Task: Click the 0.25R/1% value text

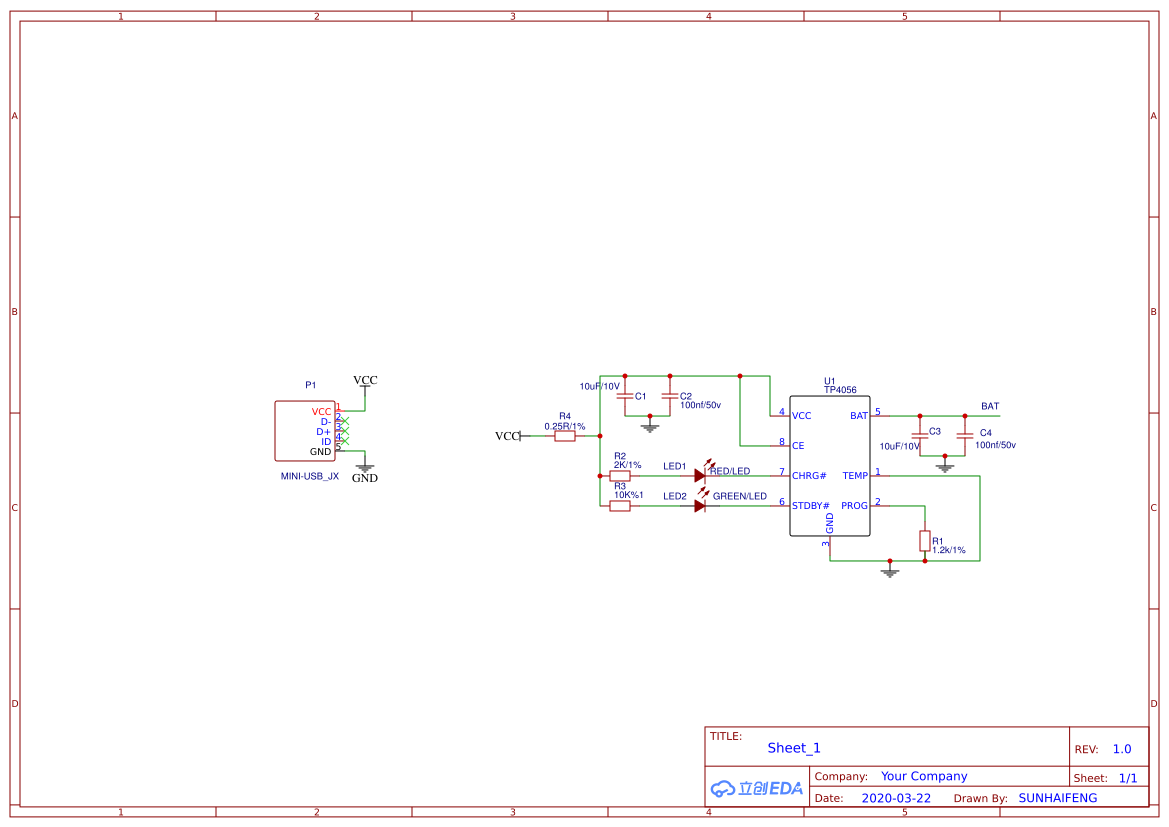Action: [564, 427]
